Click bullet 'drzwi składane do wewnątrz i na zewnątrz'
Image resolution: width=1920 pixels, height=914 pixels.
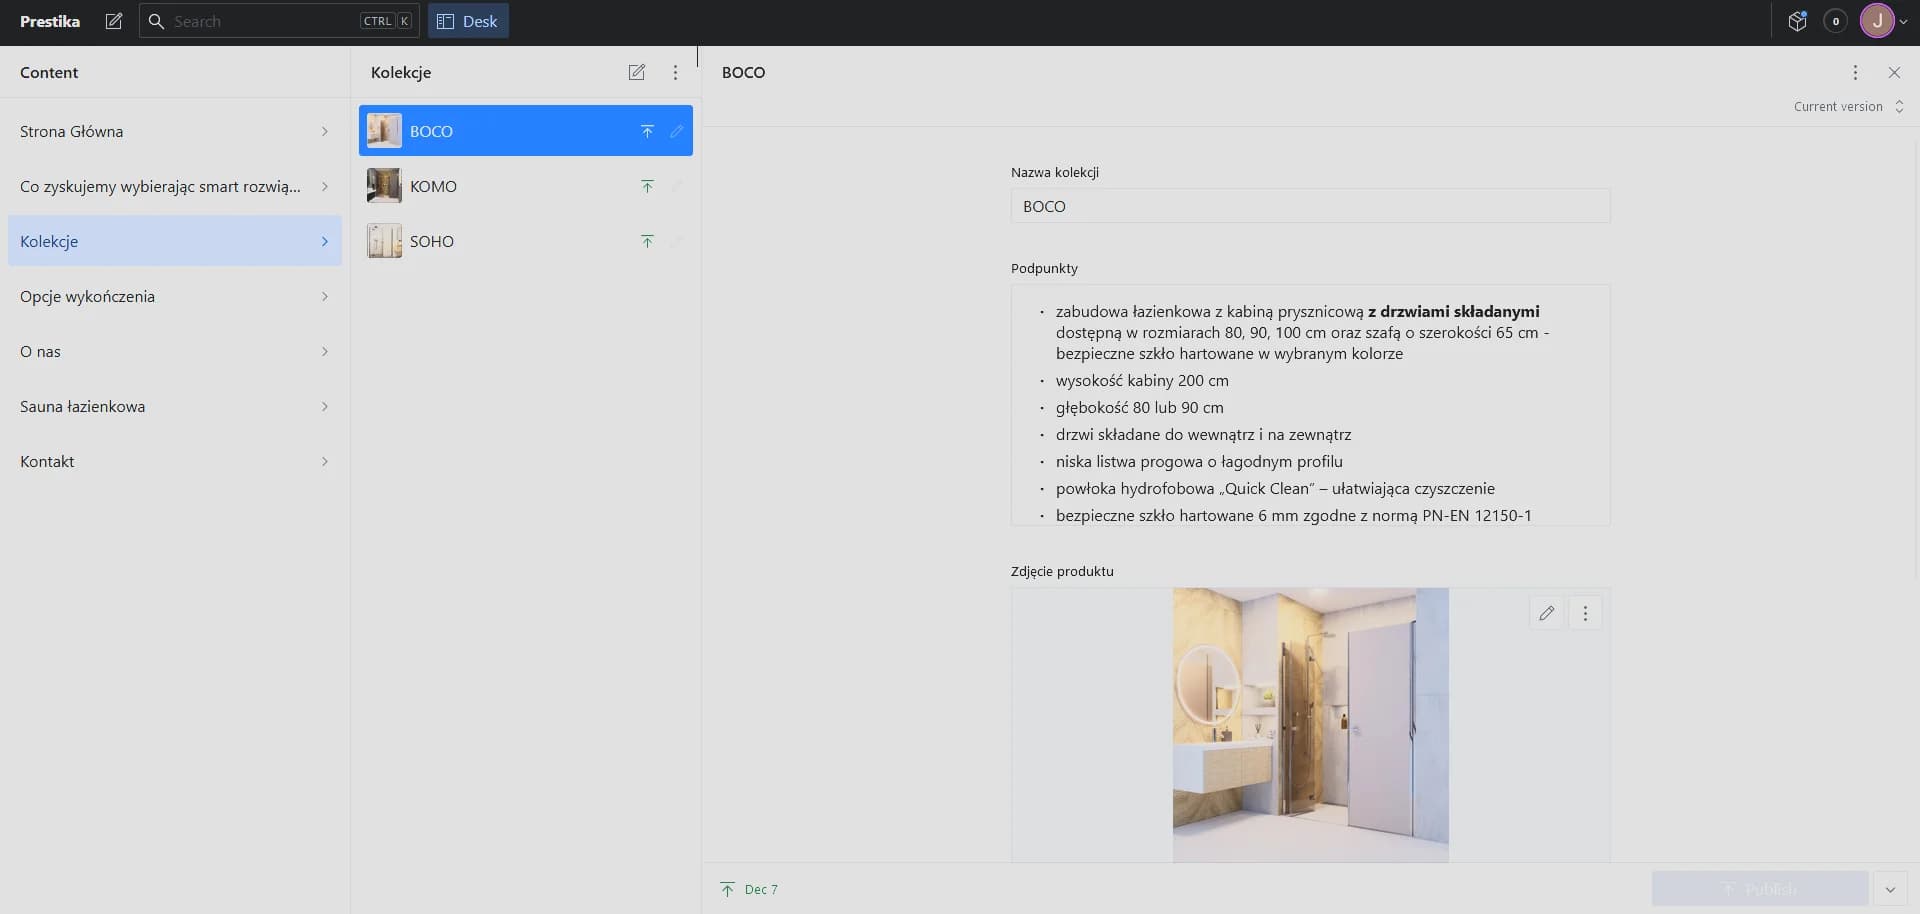[1203, 434]
